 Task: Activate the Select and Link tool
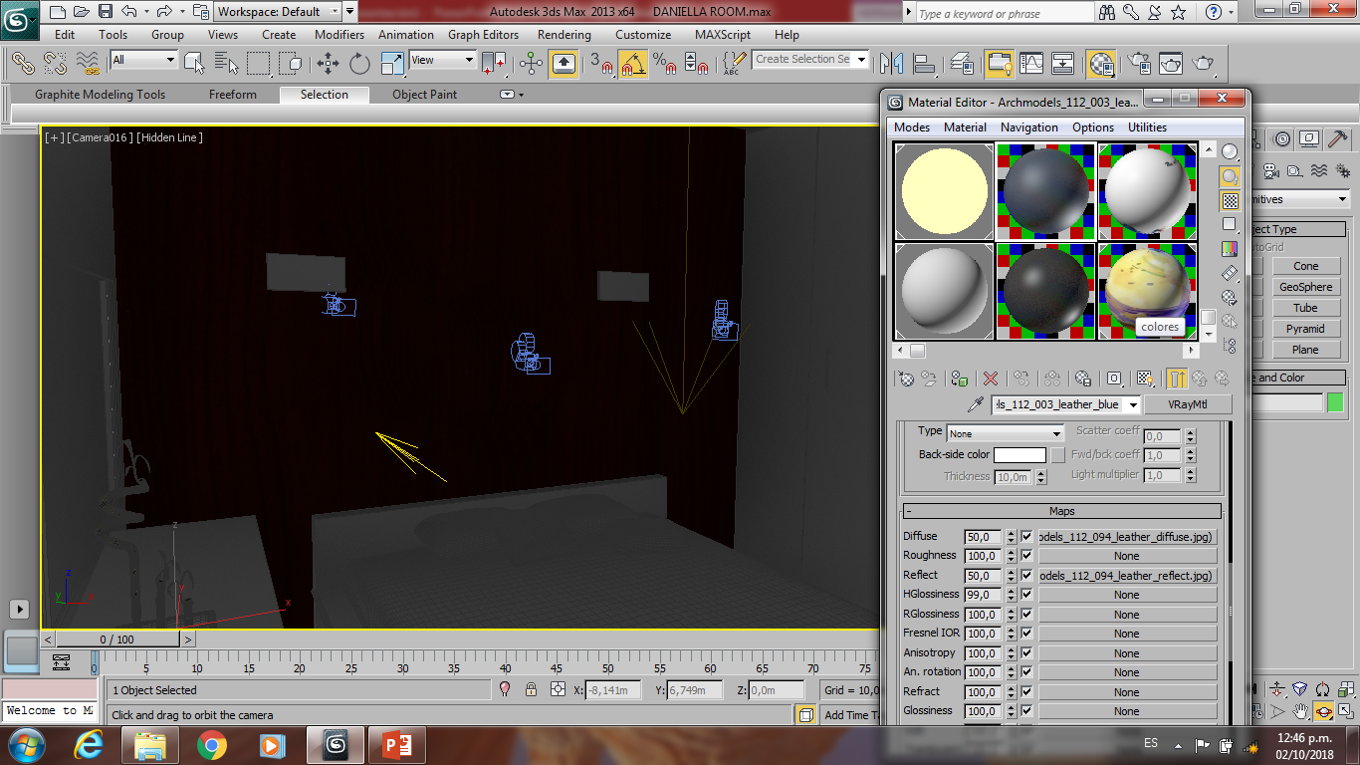23,63
